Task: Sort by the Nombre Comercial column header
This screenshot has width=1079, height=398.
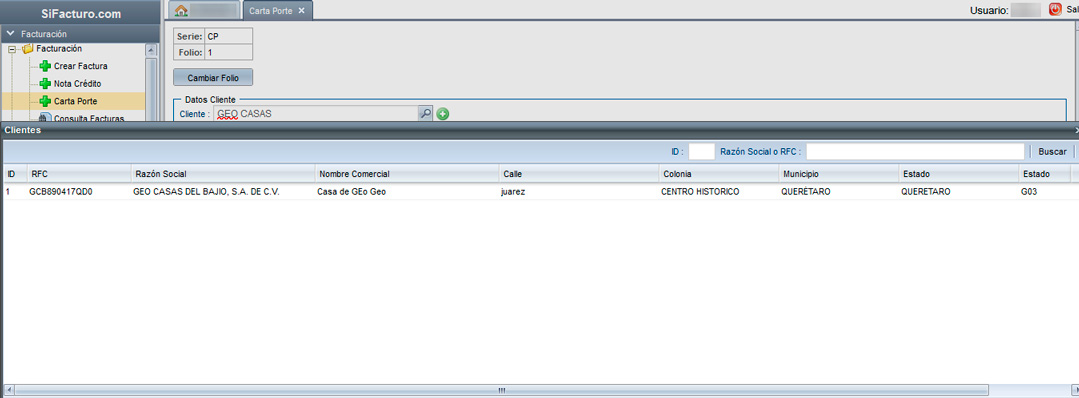Action: coord(407,174)
